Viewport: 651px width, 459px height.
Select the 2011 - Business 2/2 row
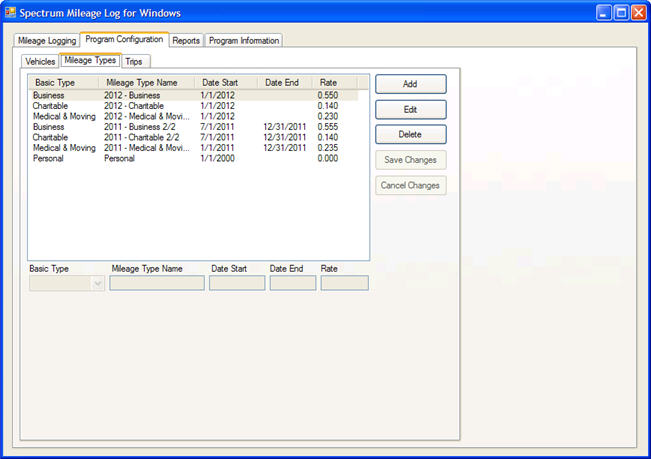tap(140, 127)
